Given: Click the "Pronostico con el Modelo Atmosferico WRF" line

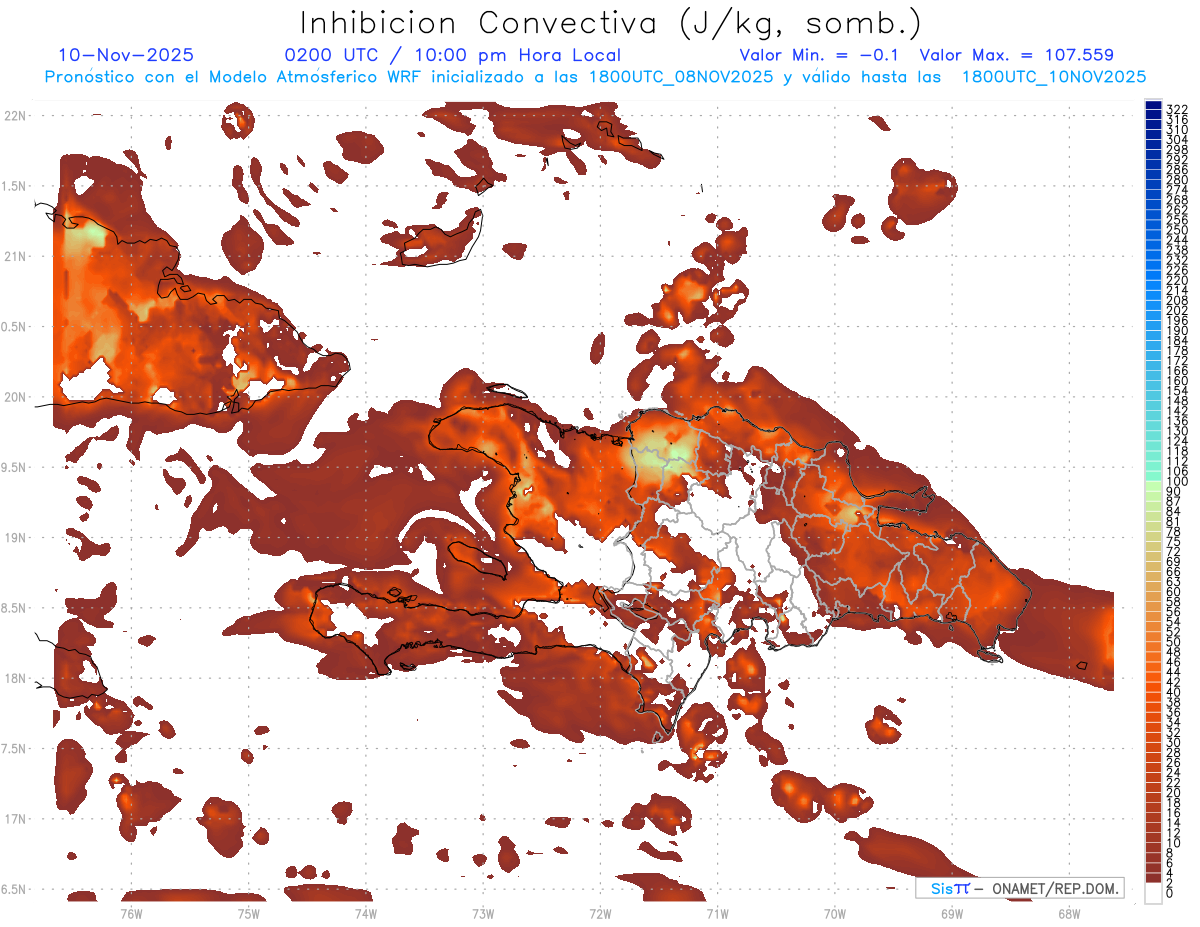Looking at the screenshot, I should 596,76.
